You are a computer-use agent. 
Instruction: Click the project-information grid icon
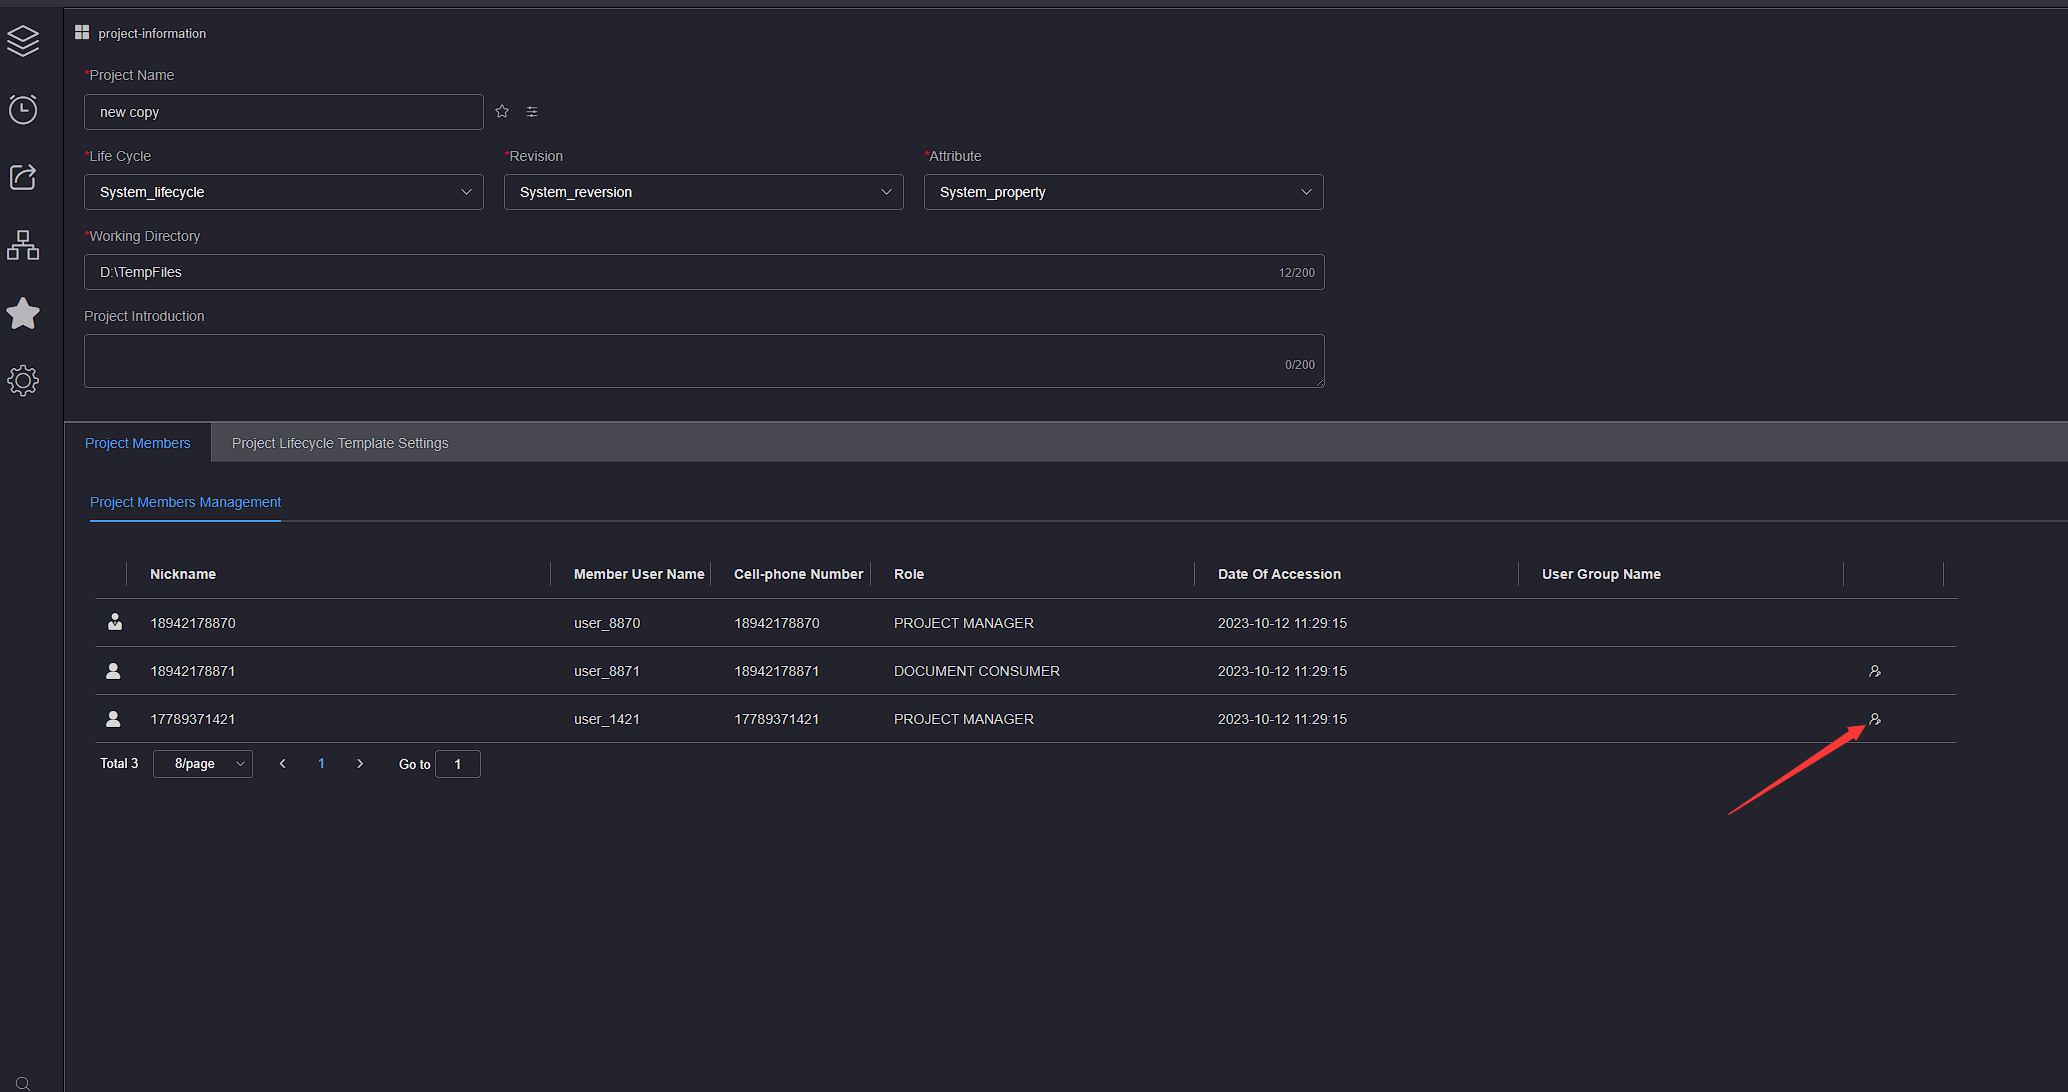coord(82,33)
